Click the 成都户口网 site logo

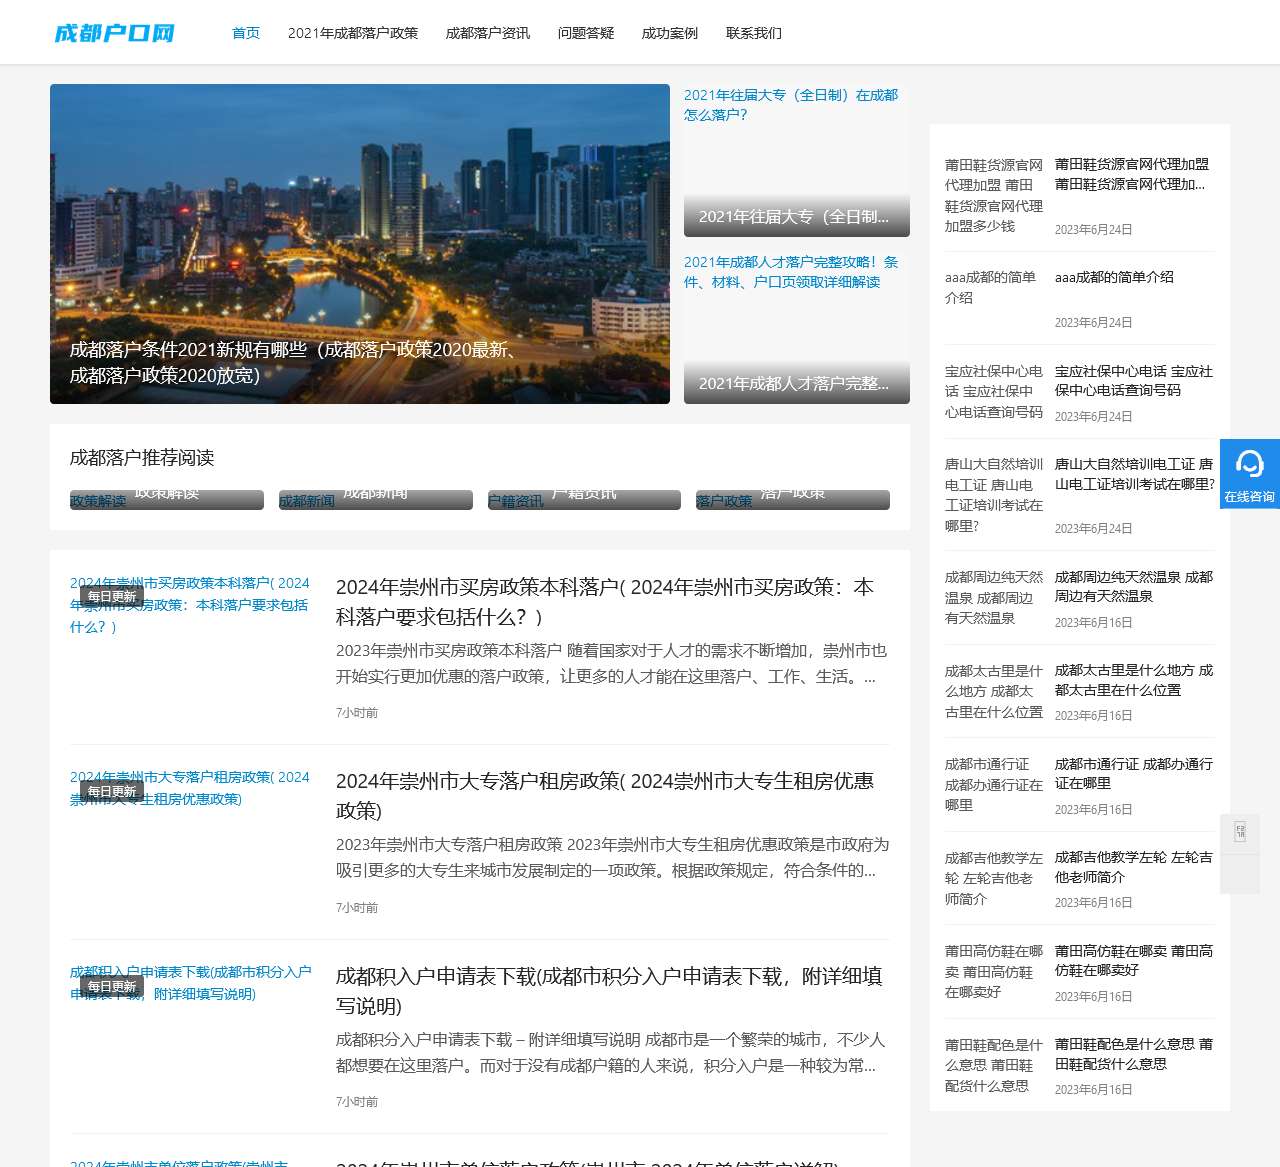pos(114,32)
